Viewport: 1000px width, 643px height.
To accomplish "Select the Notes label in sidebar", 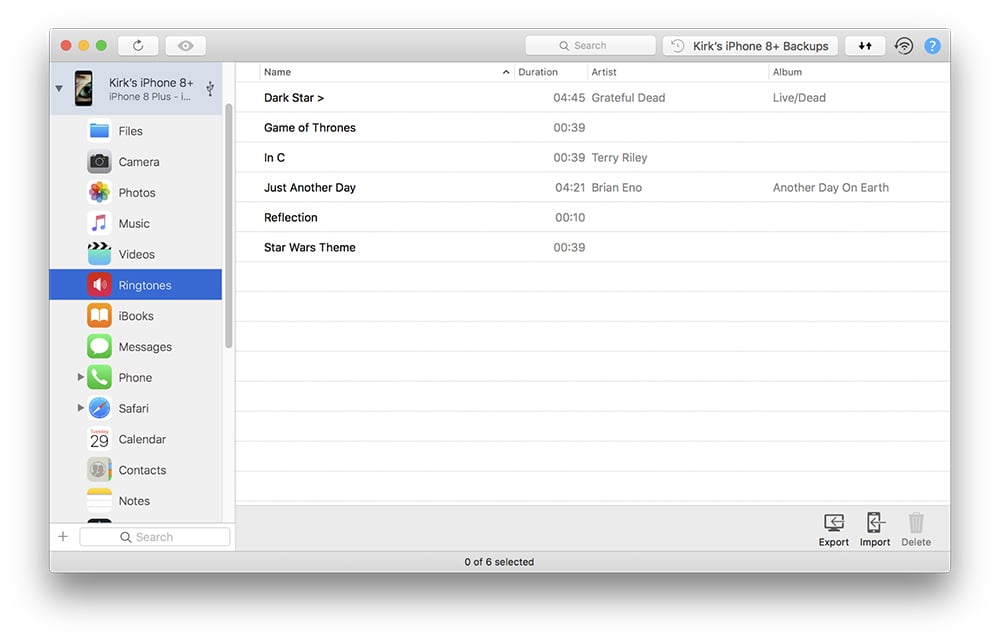I will 134,501.
